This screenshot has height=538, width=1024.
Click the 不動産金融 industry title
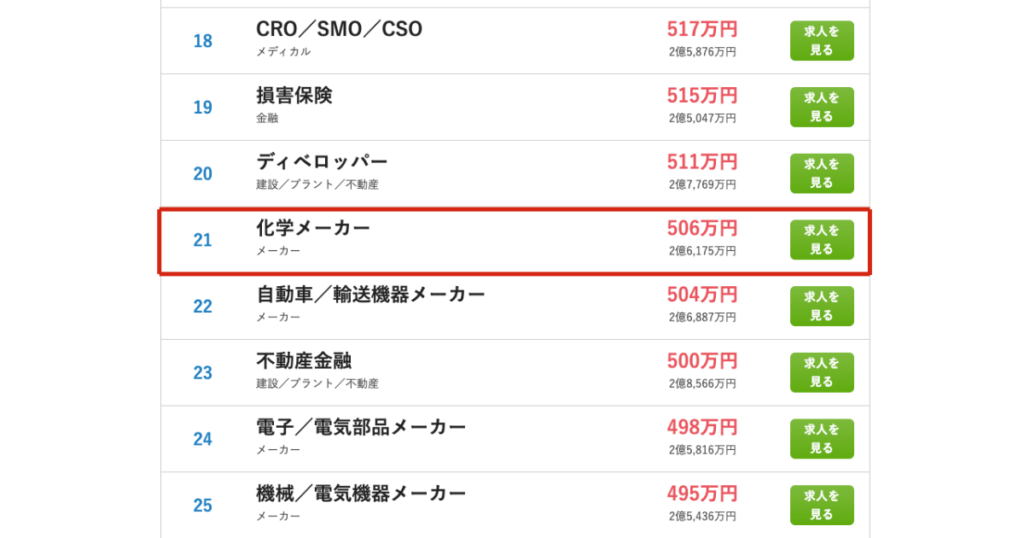click(304, 361)
